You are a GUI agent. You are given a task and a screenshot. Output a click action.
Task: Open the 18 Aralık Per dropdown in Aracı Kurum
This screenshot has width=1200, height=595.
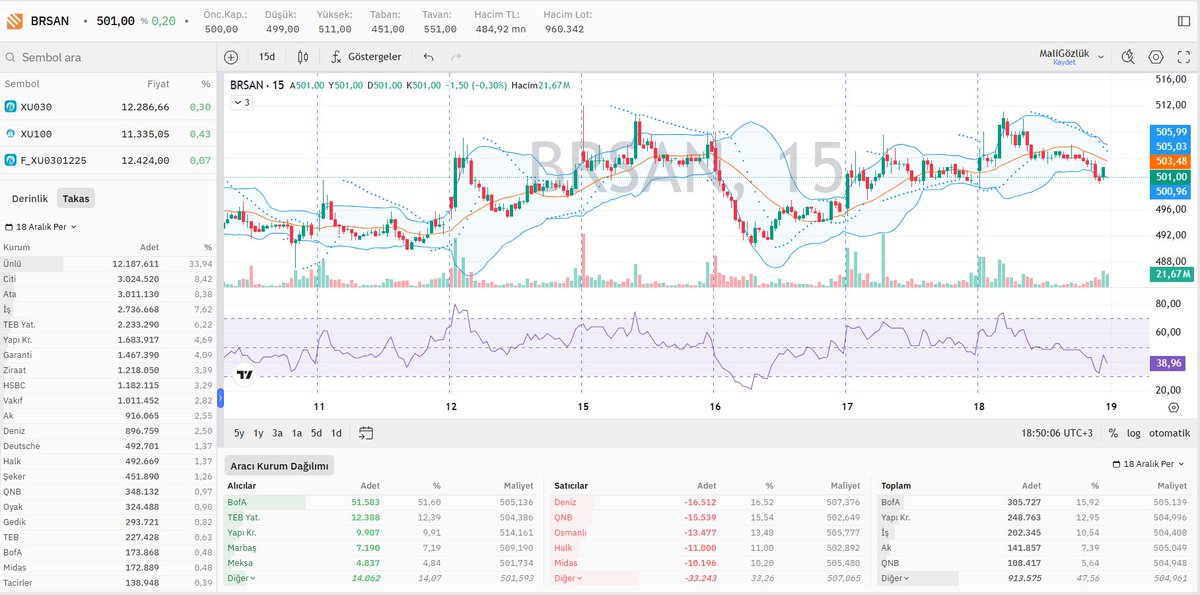(1150, 465)
